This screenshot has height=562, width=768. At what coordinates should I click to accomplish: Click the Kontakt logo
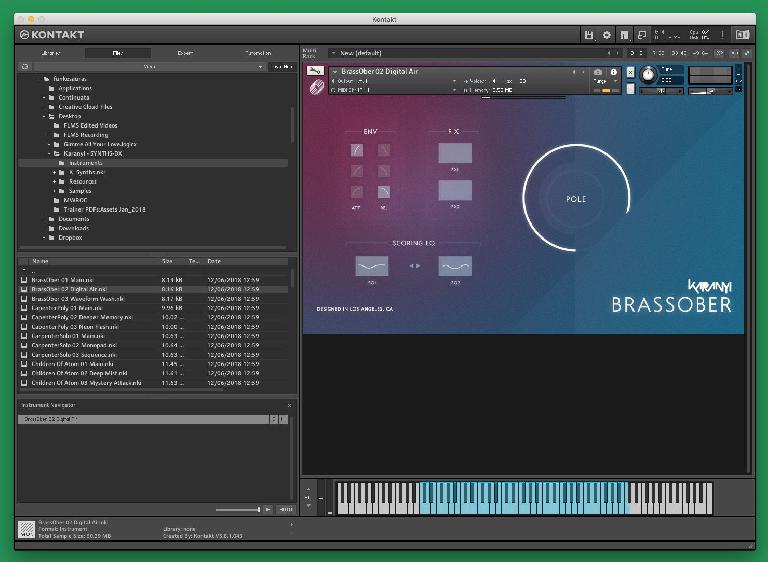[x=52, y=35]
